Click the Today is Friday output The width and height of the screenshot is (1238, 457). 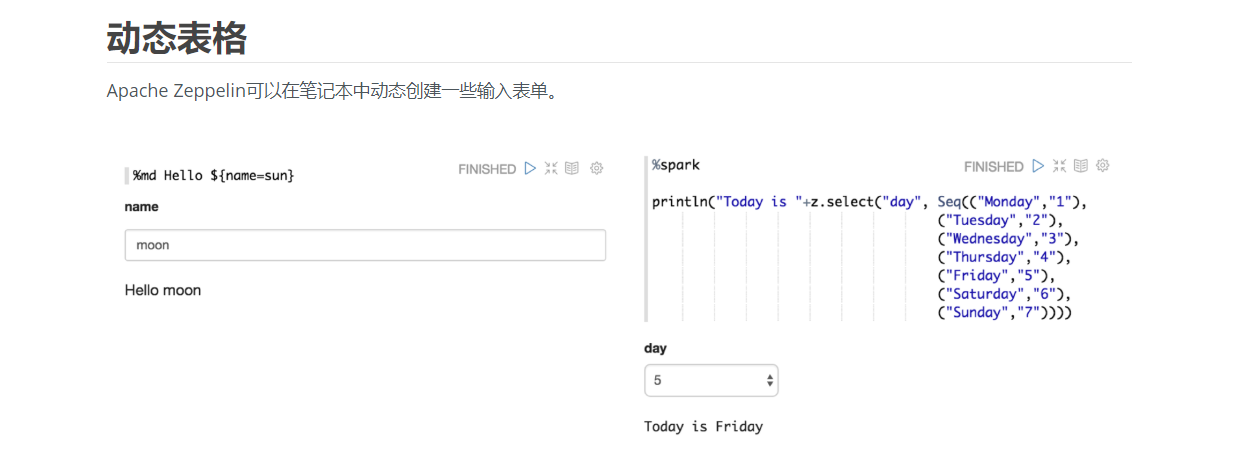coord(703,427)
